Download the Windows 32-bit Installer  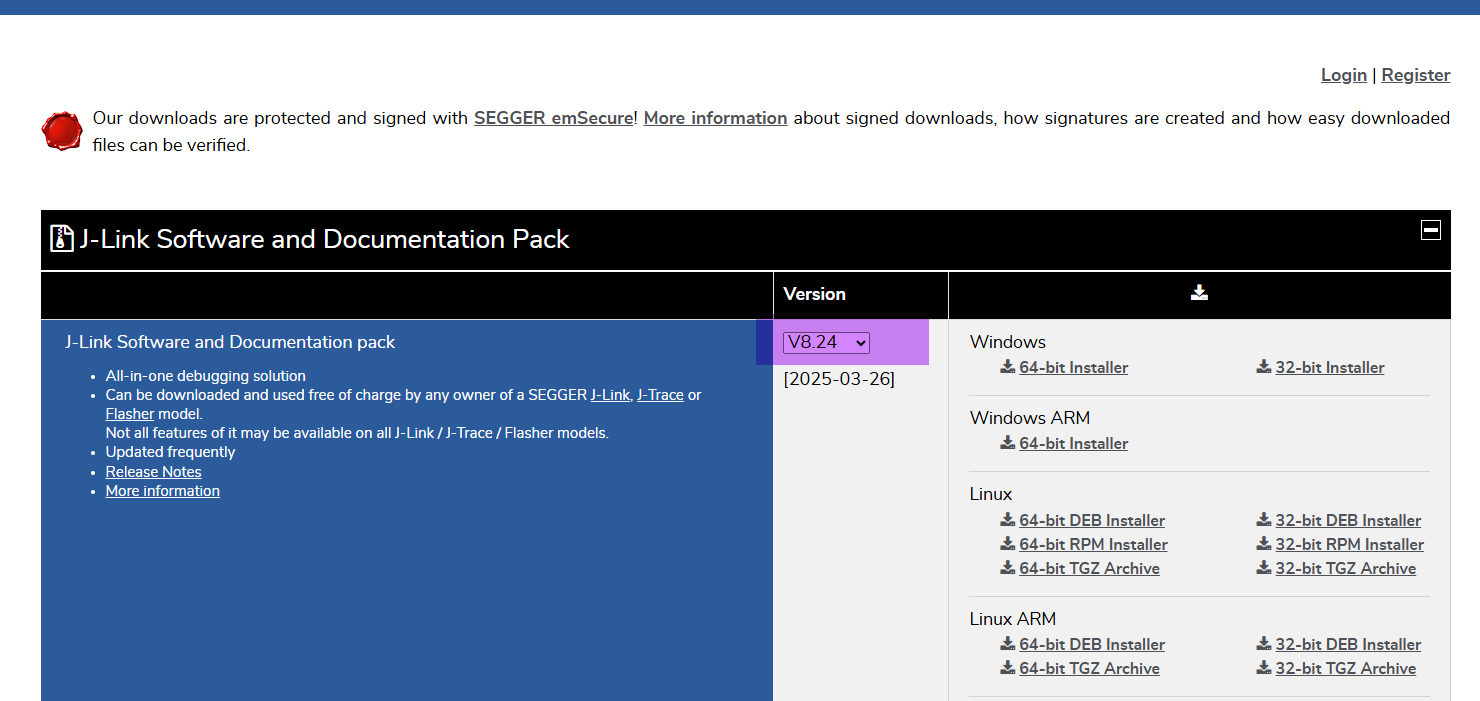tap(1330, 367)
